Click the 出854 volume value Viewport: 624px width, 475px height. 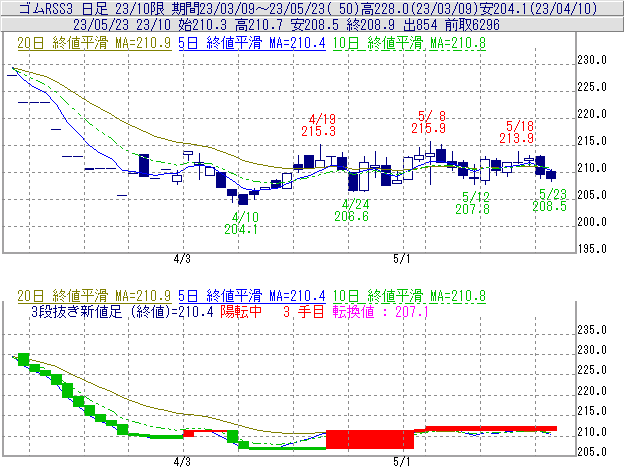[x=420, y=25]
